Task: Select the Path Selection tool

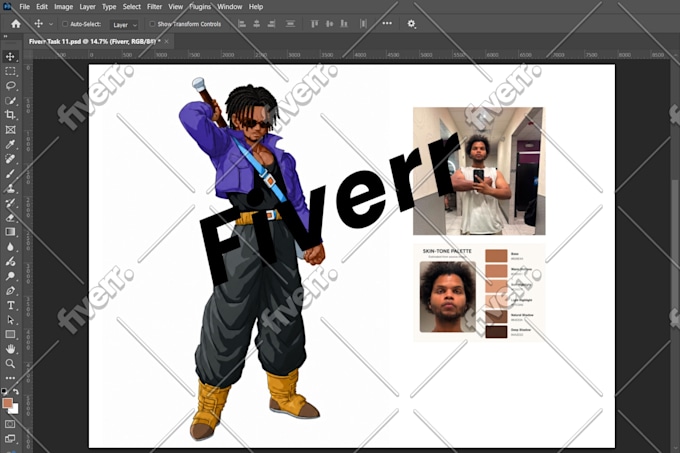Action: click(10, 320)
